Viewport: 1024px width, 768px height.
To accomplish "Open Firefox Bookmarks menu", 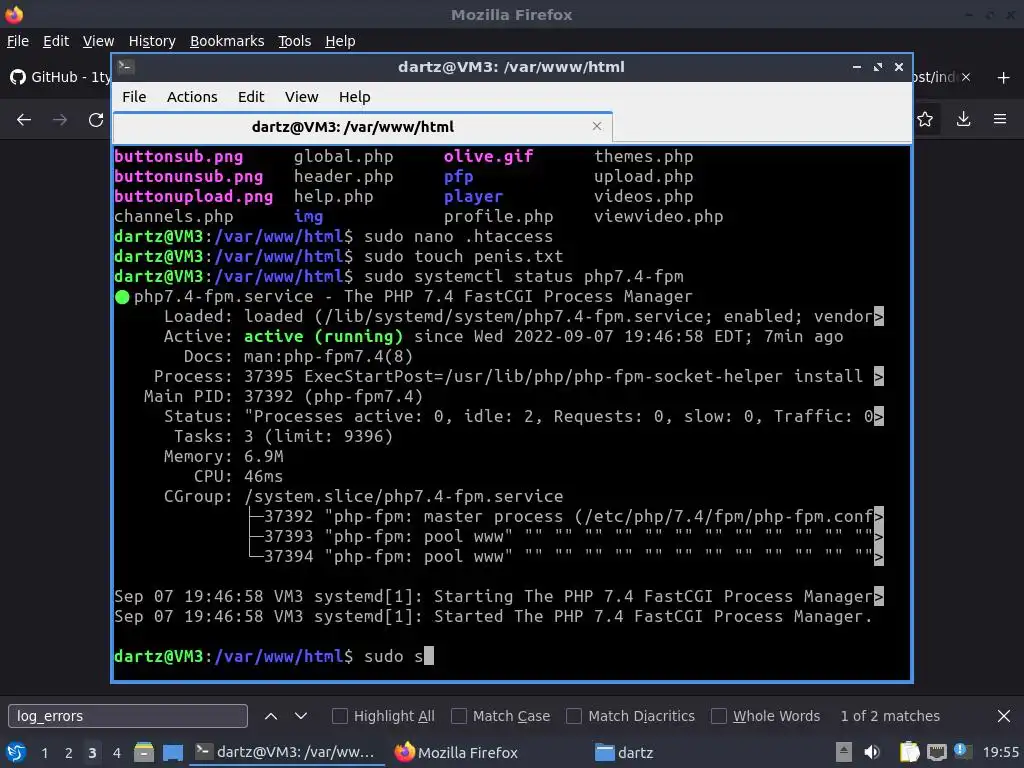I will tap(227, 41).
